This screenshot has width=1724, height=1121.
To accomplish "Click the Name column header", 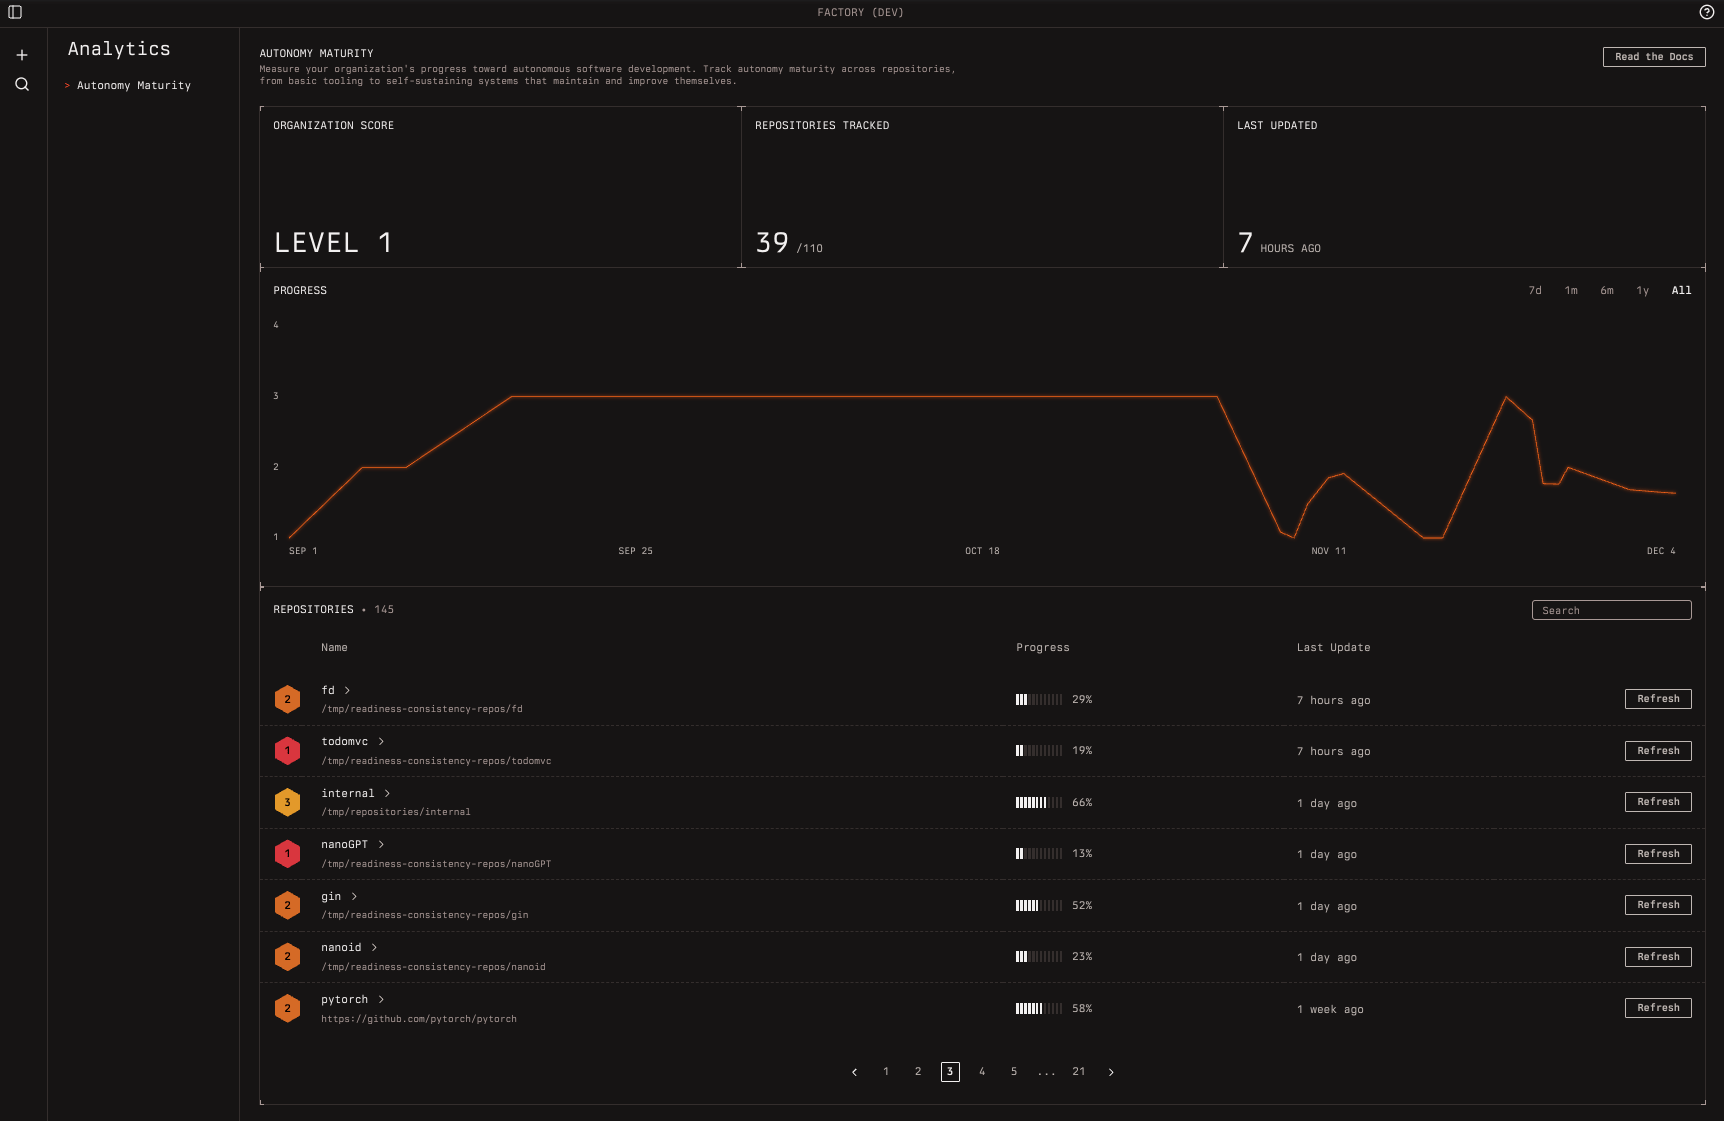I will pos(334,648).
